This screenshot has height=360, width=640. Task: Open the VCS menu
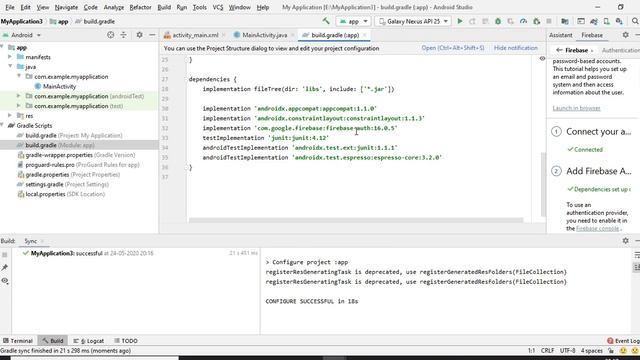pos(218,7)
